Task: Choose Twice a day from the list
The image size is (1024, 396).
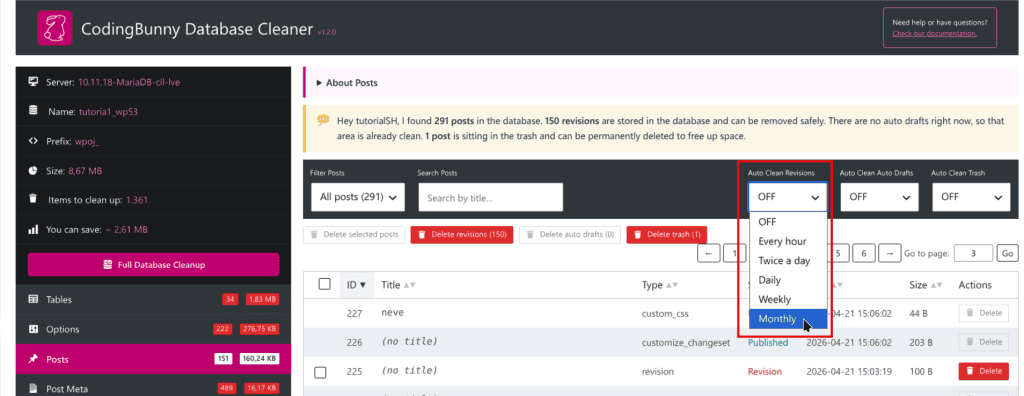Action: [x=788, y=261]
